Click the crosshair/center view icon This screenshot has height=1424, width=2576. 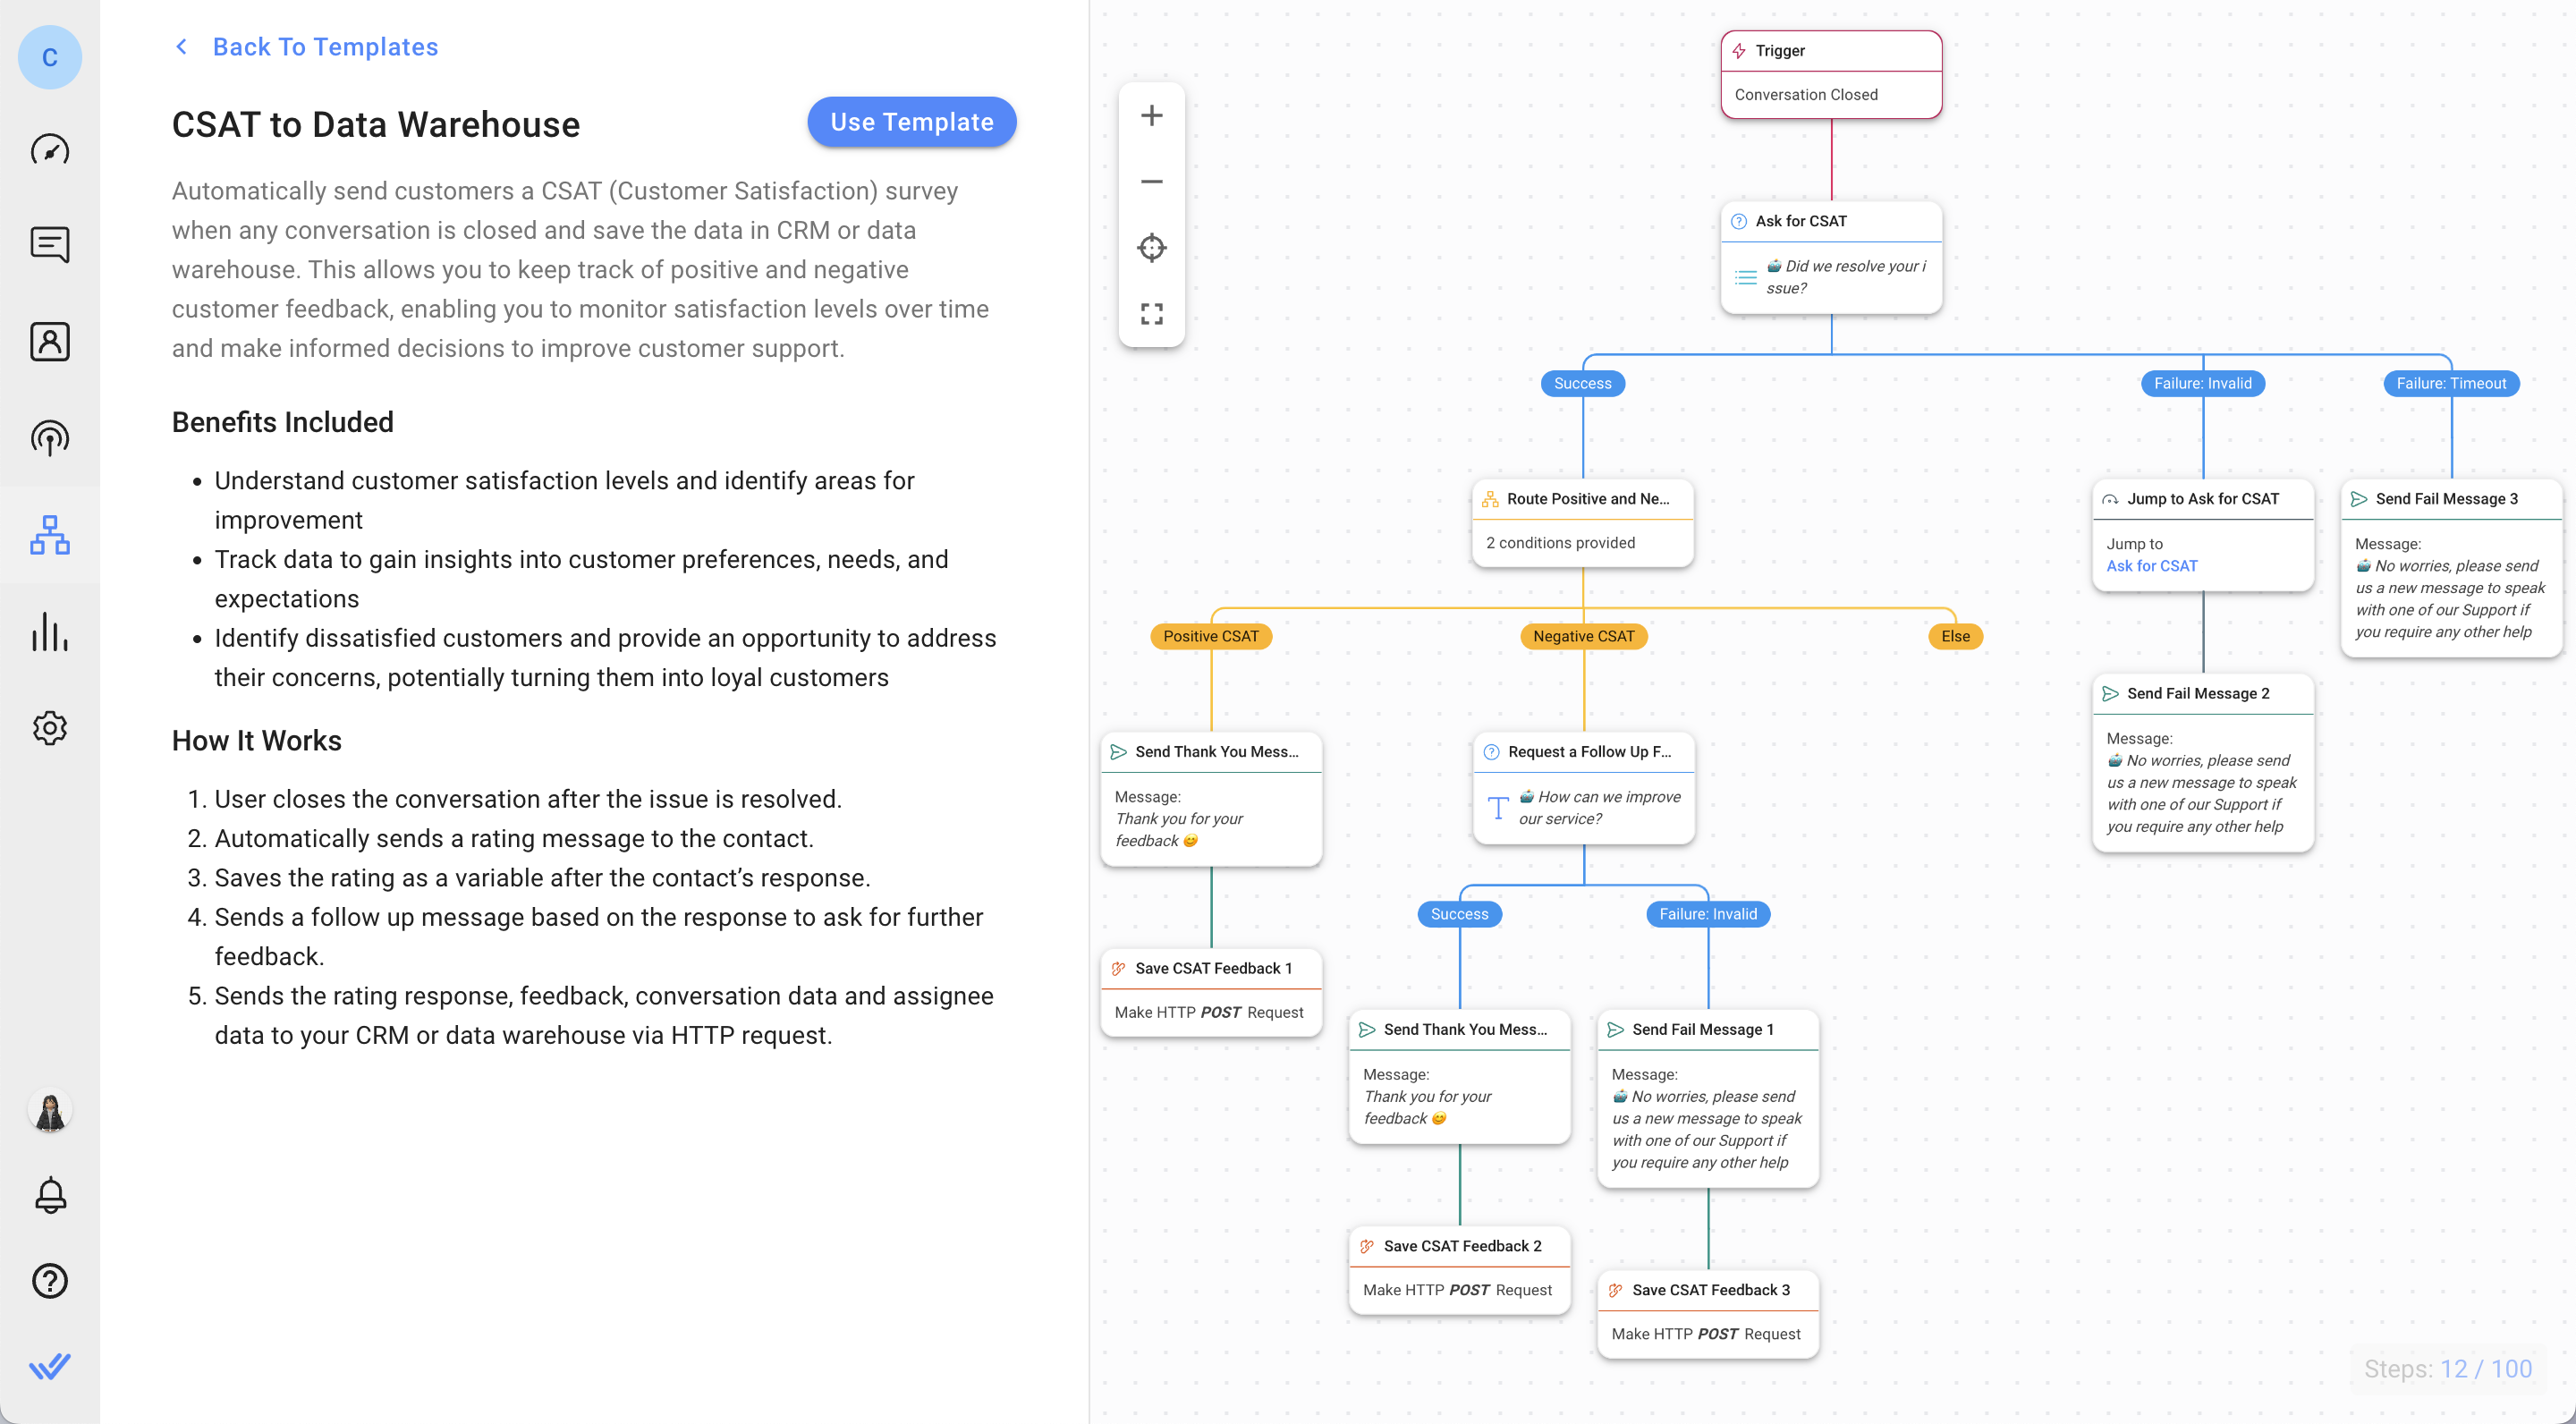click(x=1152, y=249)
